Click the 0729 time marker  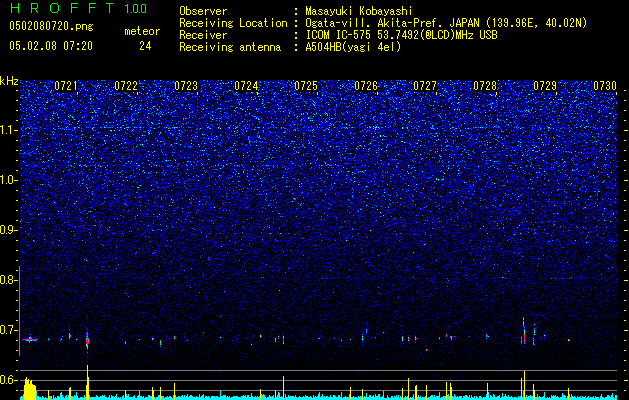[545, 86]
